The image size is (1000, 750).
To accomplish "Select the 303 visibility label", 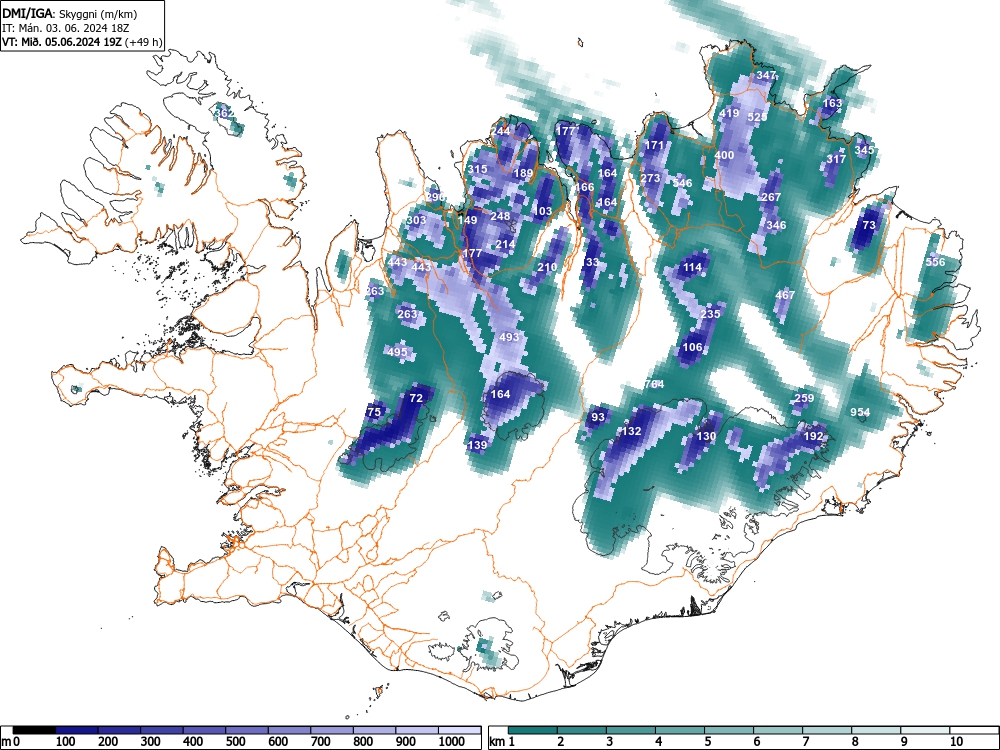I will click(416, 220).
